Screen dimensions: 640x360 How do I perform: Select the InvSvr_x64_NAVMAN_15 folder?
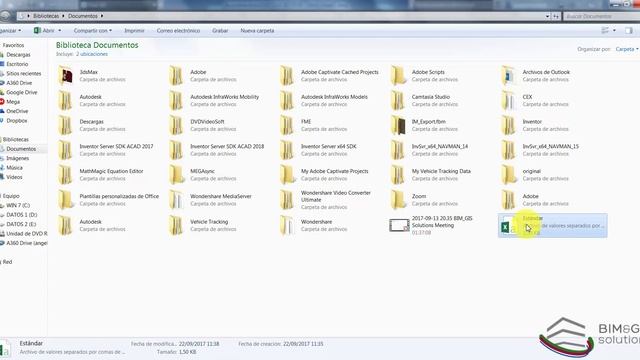(540, 150)
